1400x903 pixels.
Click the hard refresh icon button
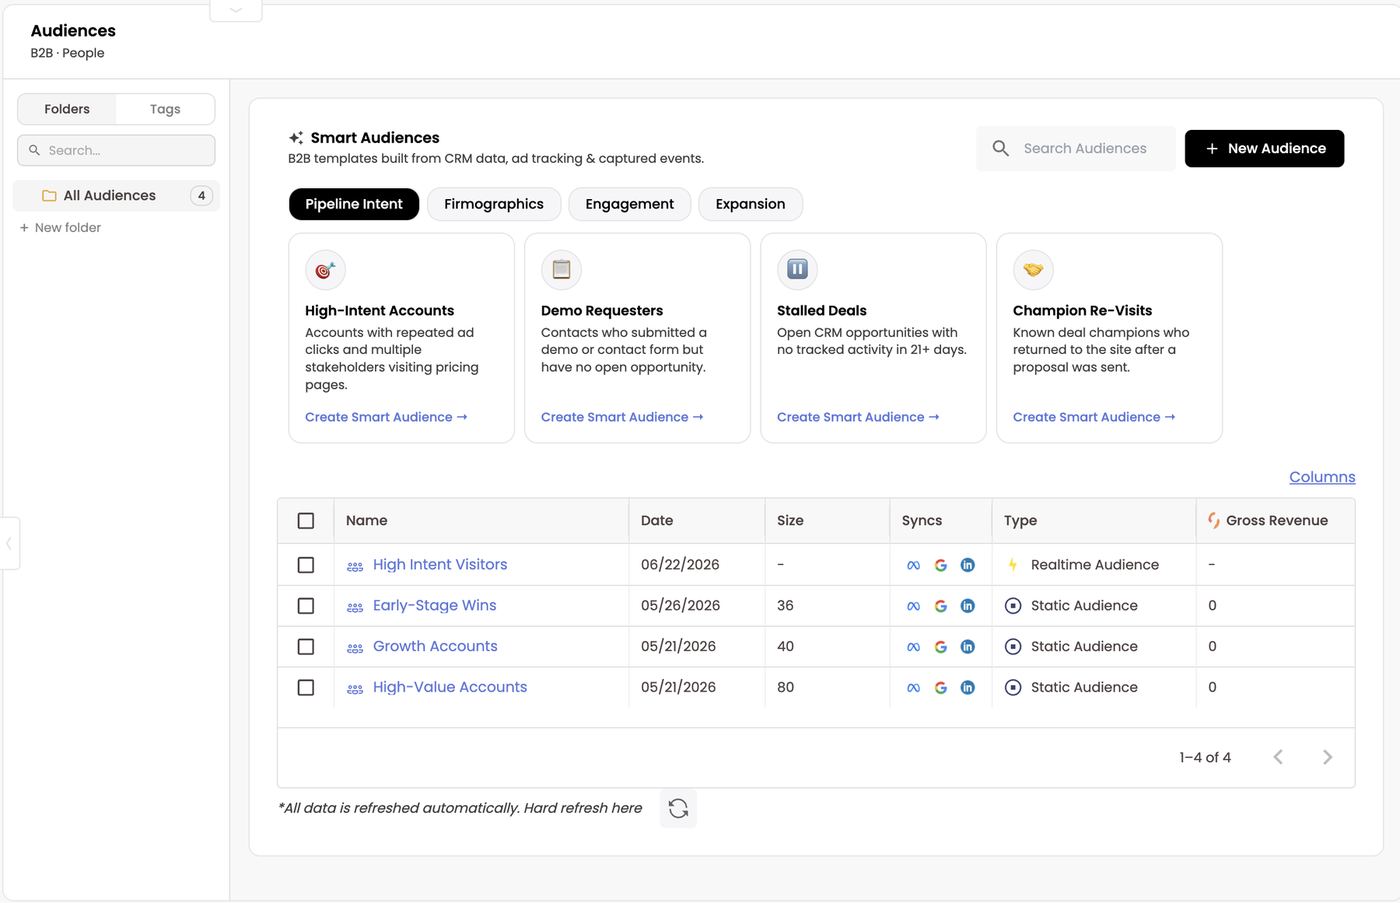click(x=678, y=808)
